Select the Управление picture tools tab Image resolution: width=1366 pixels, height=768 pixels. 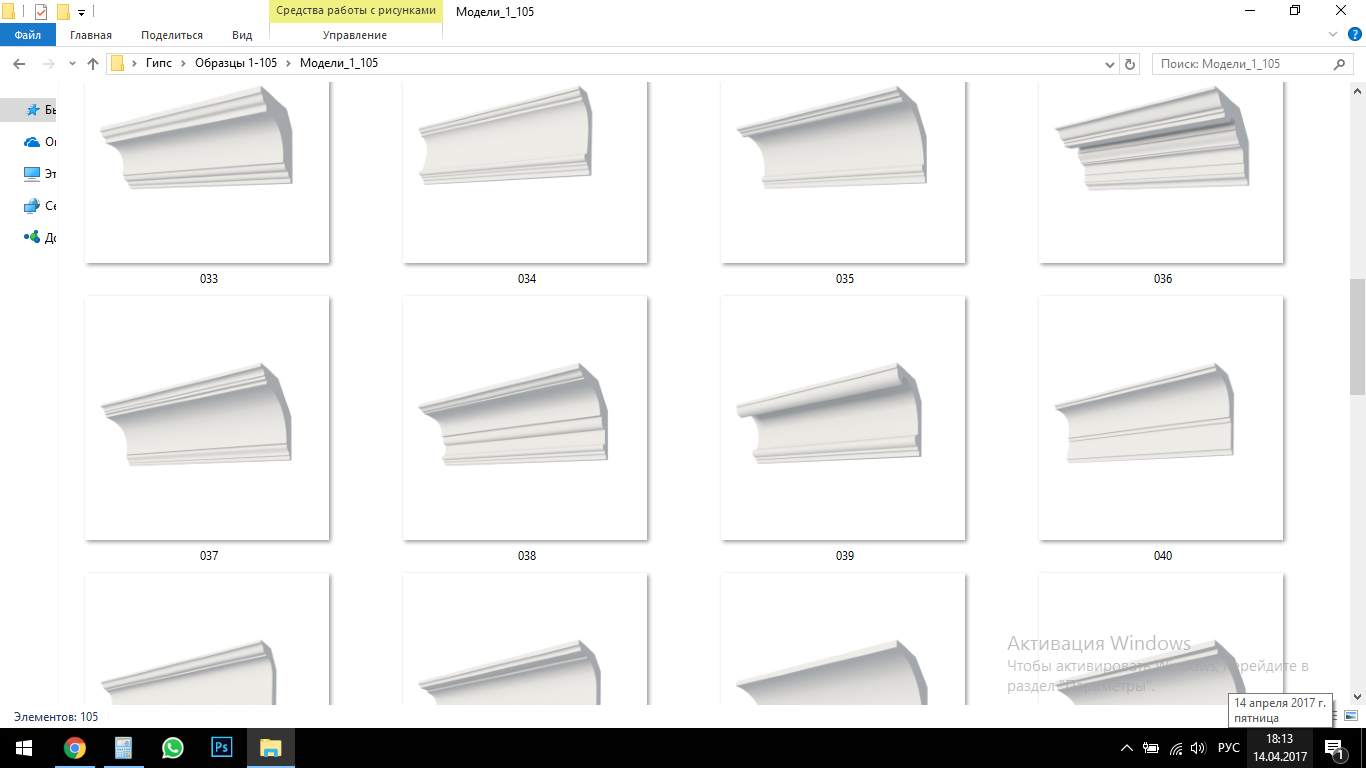355,35
